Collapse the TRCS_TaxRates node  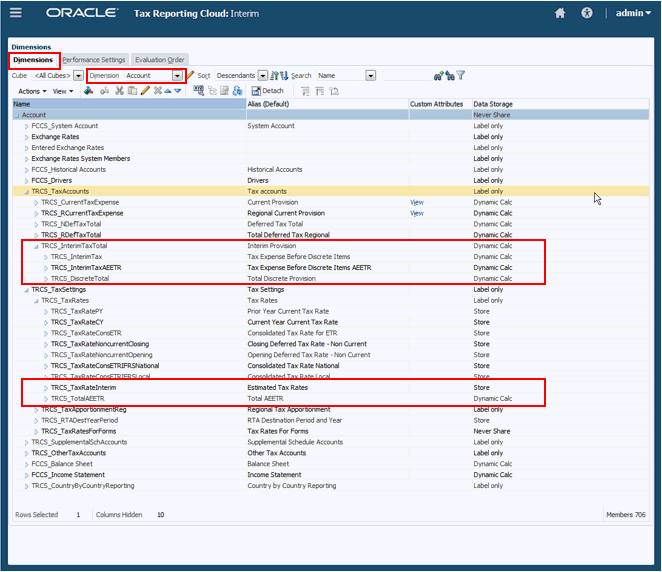pos(36,301)
